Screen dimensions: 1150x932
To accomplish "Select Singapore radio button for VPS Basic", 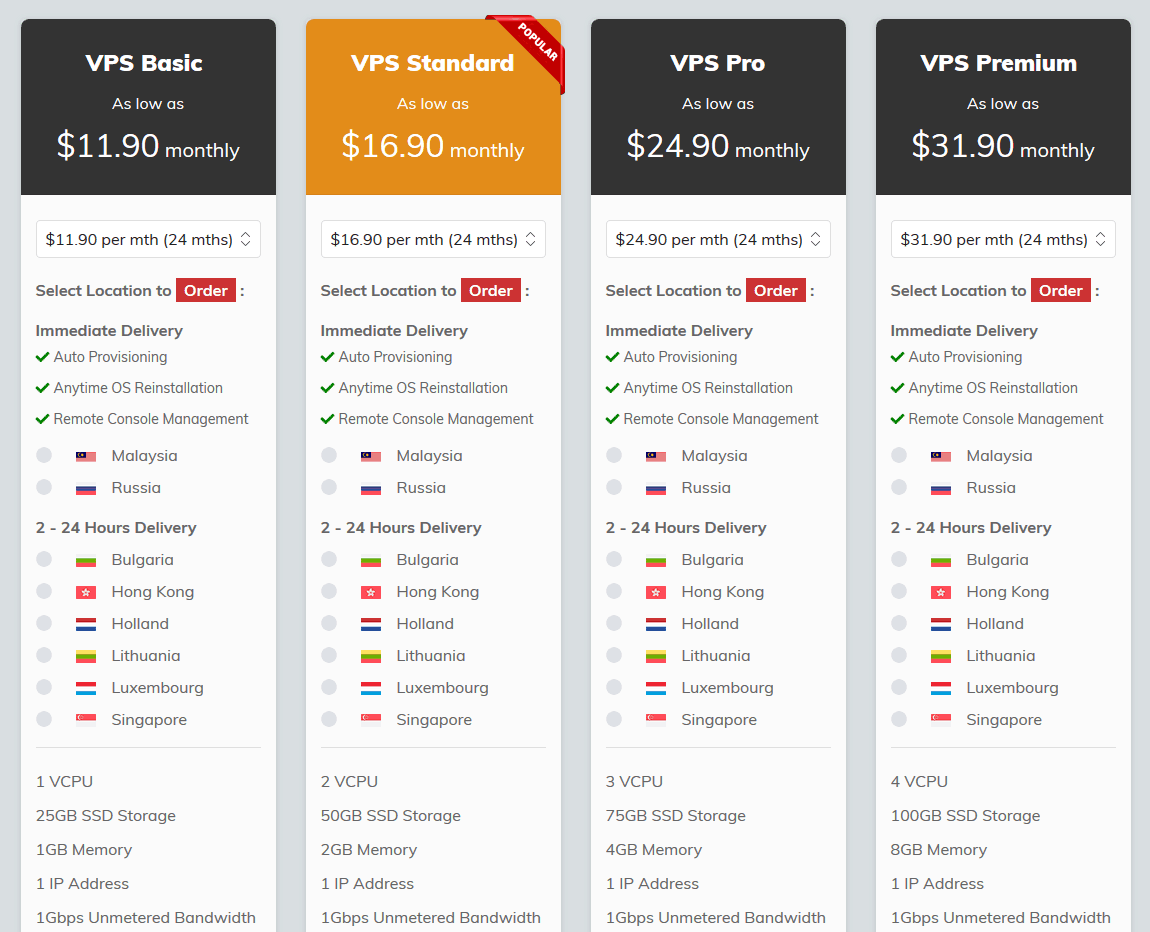I will (x=44, y=719).
